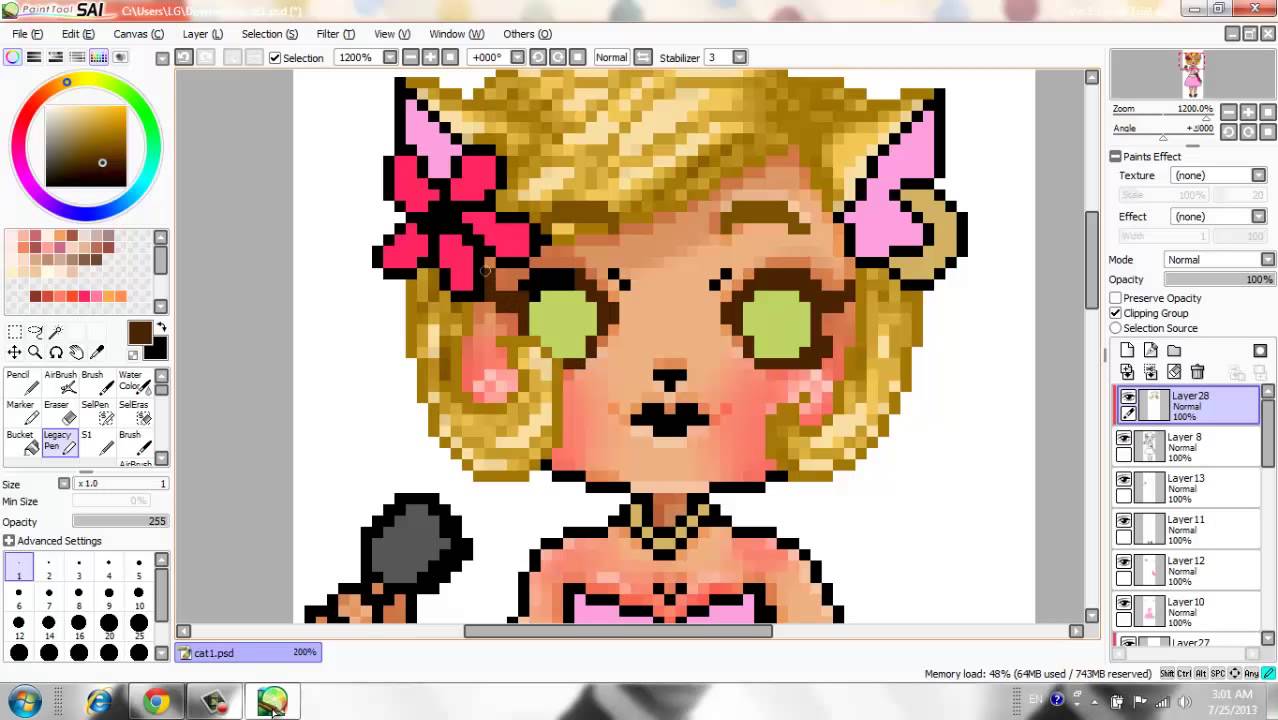Open the Others menu
The width and height of the screenshot is (1278, 720).
click(527, 34)
